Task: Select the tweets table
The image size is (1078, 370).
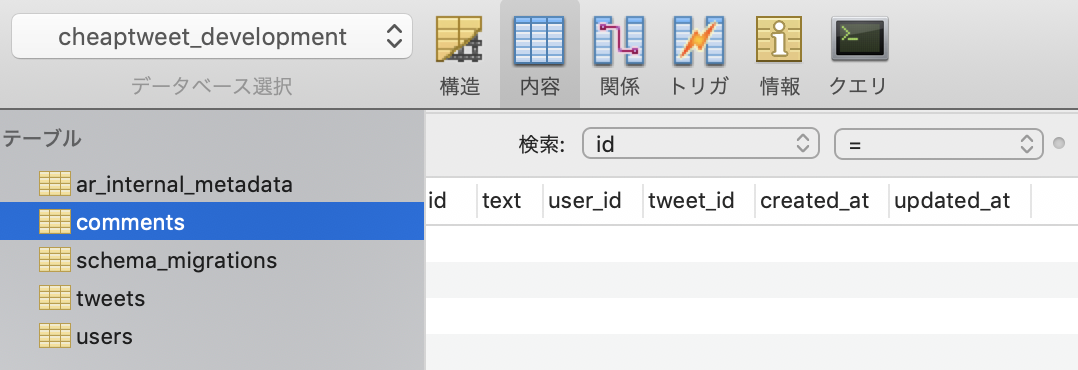Action: (x=212, y=298)
